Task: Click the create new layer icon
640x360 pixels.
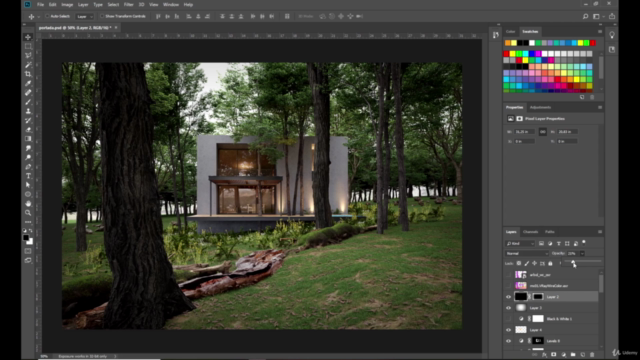Action: (583, 355)
